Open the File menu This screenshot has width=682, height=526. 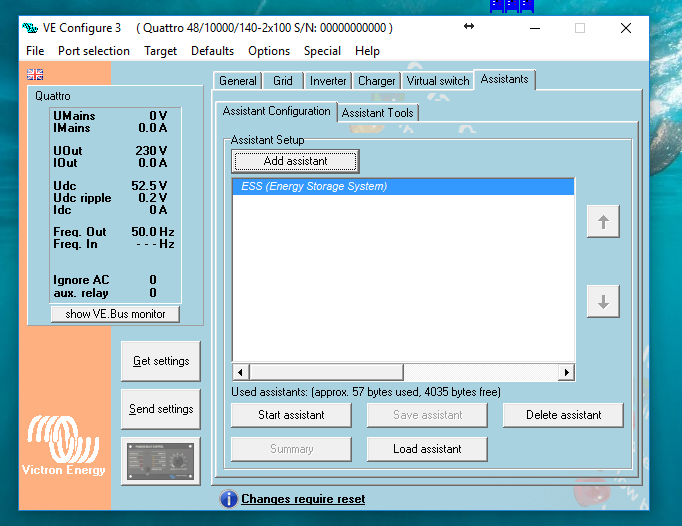point(35,51)
